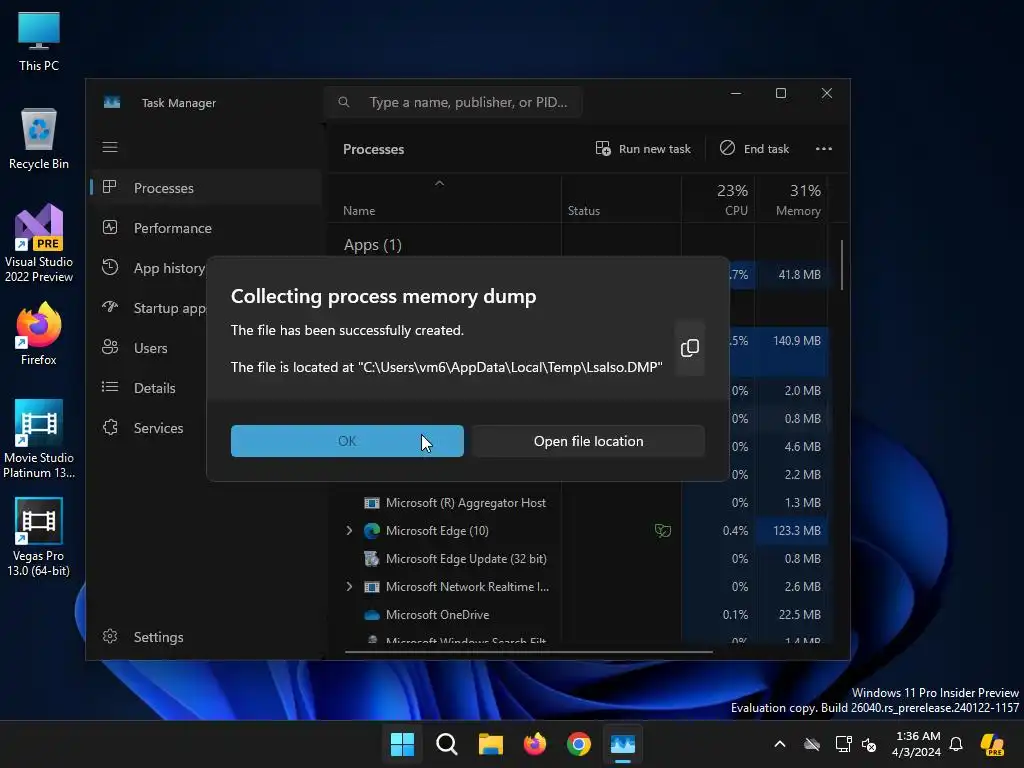Expand Microsoft Network Realtime process group

tap(349, 586)
